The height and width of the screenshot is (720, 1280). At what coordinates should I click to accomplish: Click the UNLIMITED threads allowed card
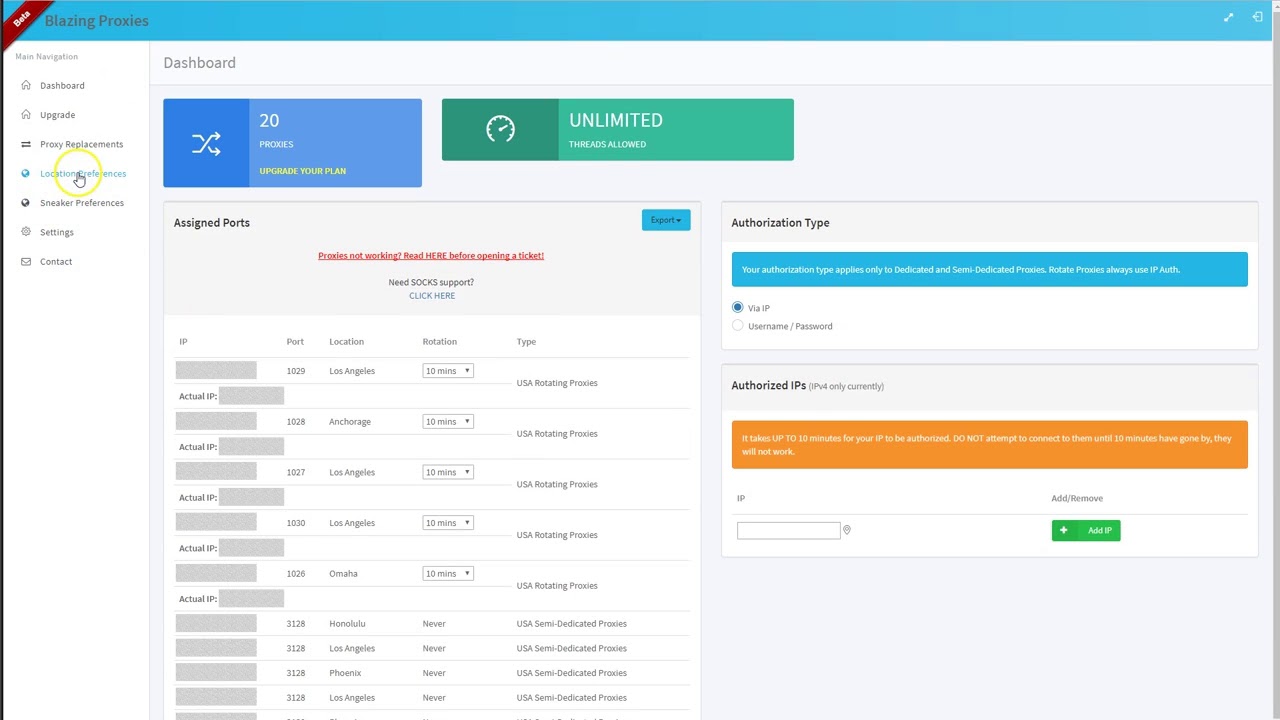tap(618, 129)
